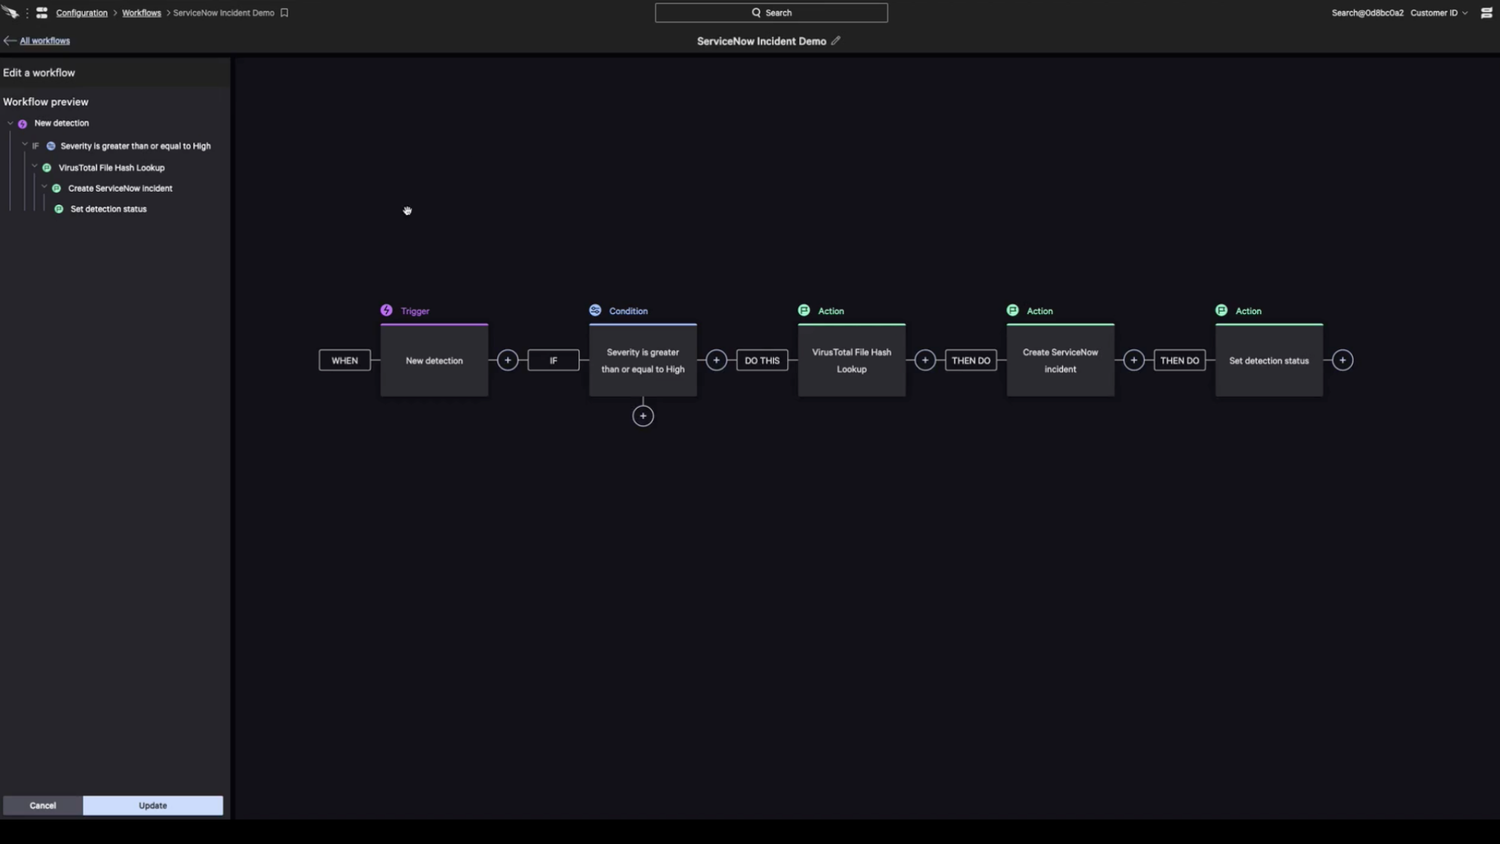The width and height of the screenshot is (1500, 844).
Task: Click the purple Trigger lightning icon on canvas
Action: point(387,311)
